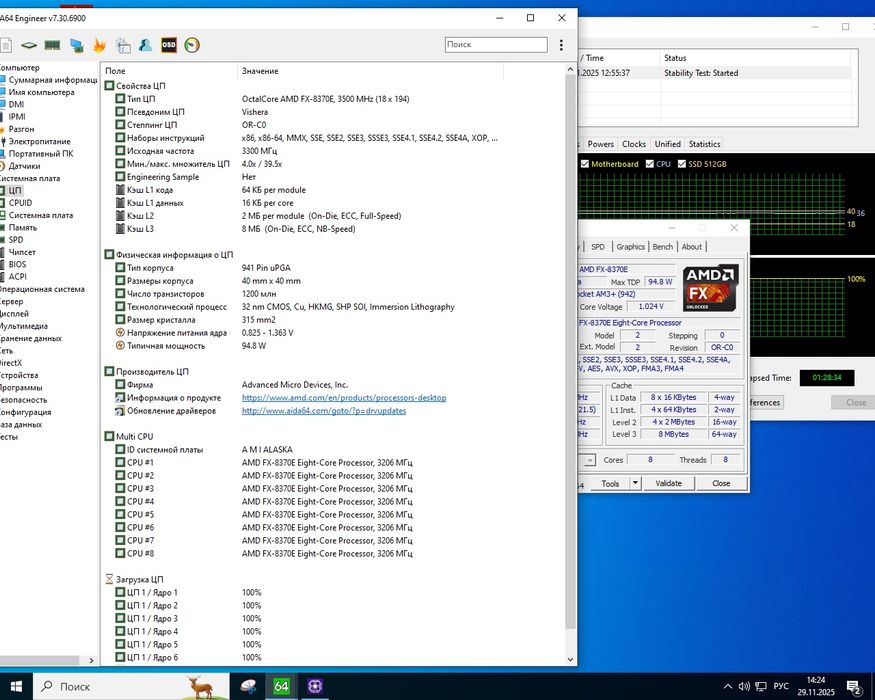Select Имя компьютера in the tree
This screenshot has width=875, height=700.
41,92
